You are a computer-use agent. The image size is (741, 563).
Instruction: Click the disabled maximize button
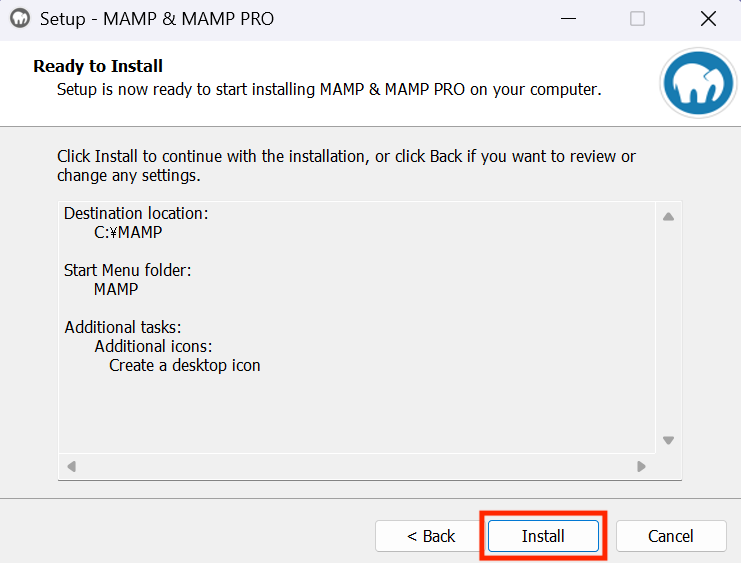637,19
